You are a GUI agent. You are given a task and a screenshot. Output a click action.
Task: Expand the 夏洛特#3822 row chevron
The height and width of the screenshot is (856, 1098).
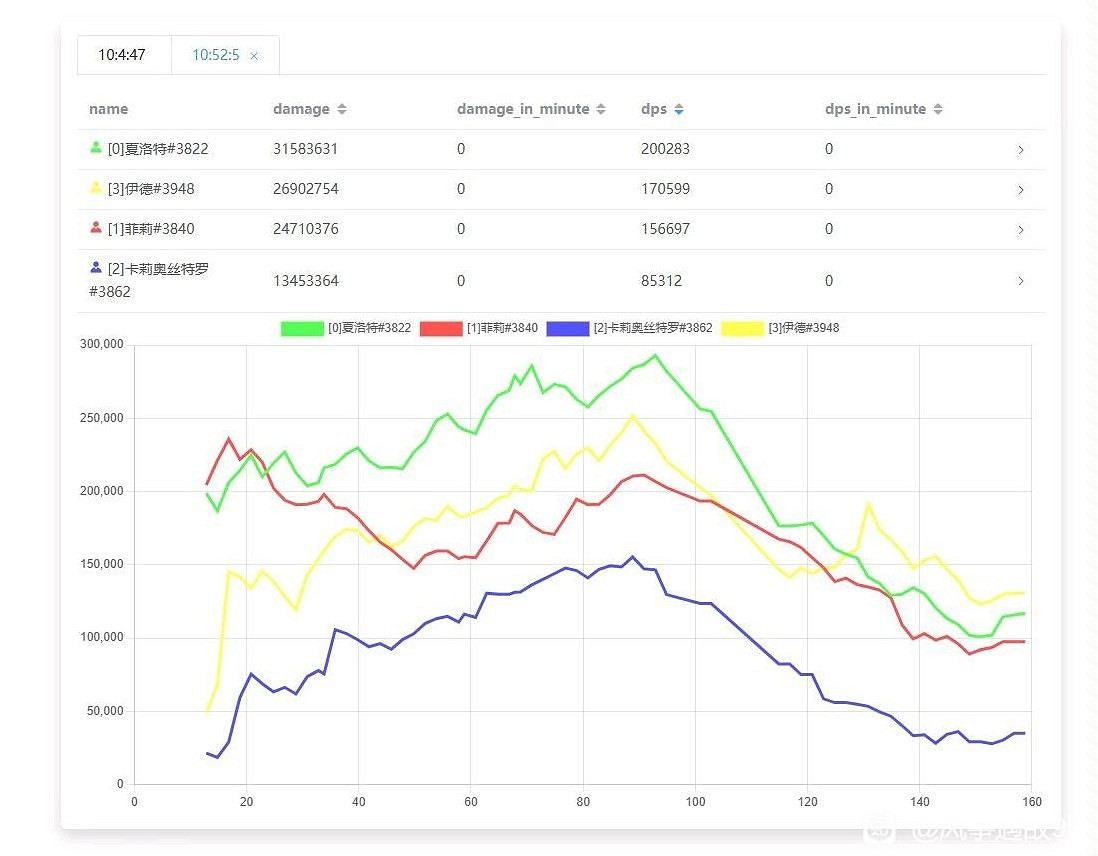(1020, 150)
